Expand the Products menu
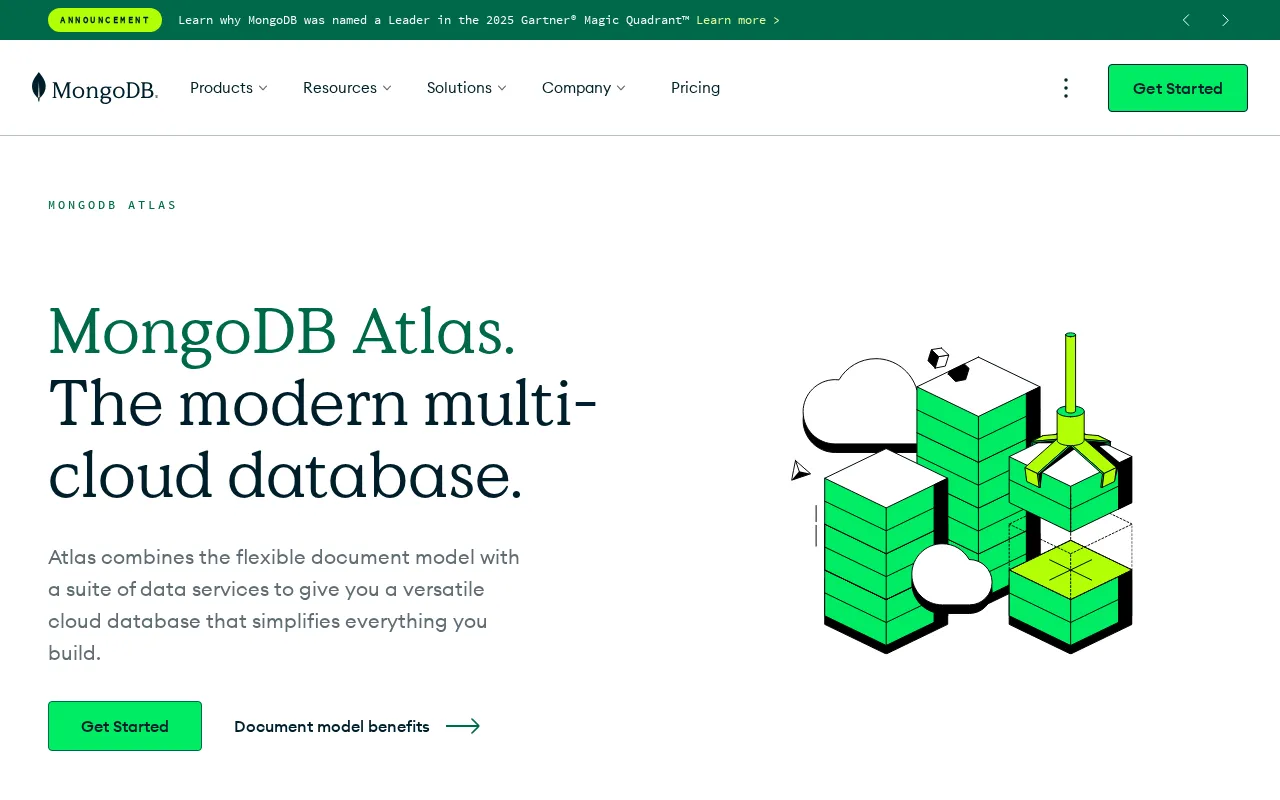The width and height of the screenshot is (1280, 800). point(229,88)
